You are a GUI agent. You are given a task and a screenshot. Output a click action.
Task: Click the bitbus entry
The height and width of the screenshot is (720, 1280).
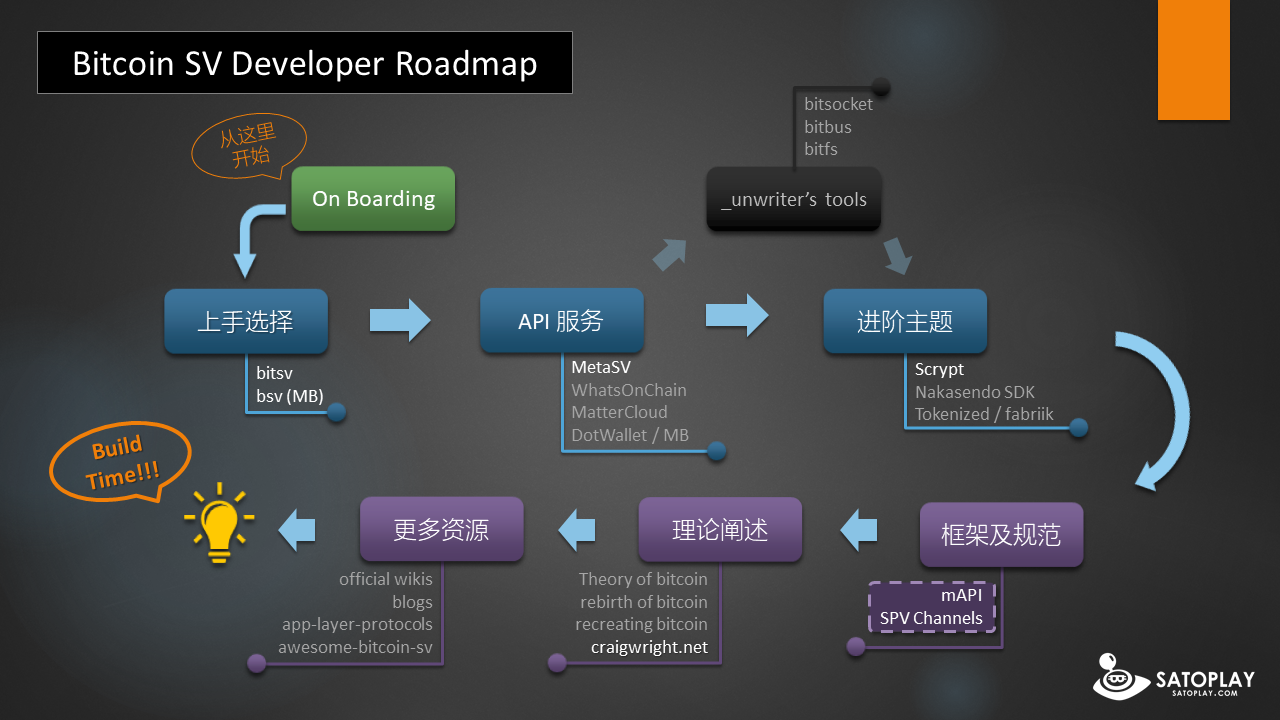click(x=828, y=127)
